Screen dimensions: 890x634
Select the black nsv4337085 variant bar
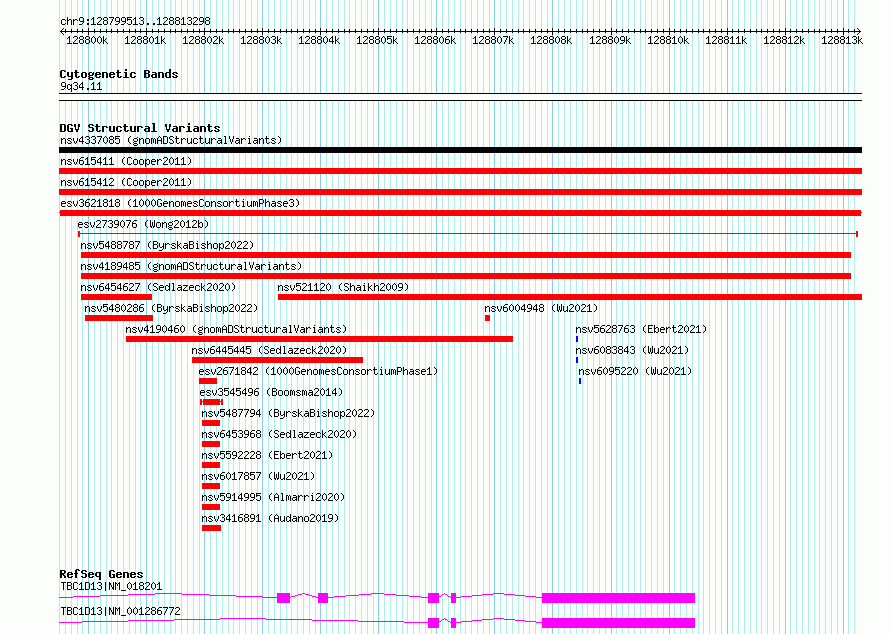(x=460, y=150)
